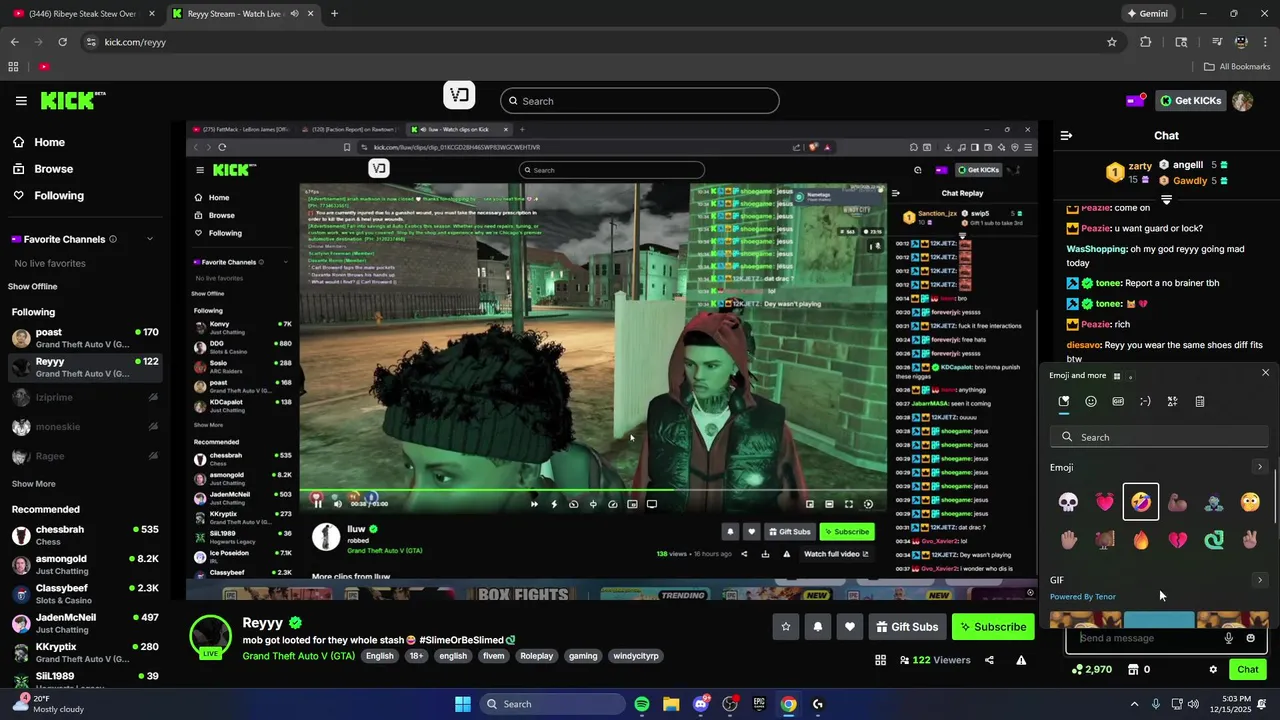Switch to the smiley Emoji tab
Screen dimensions: 1280x720
click(1091, 401)
